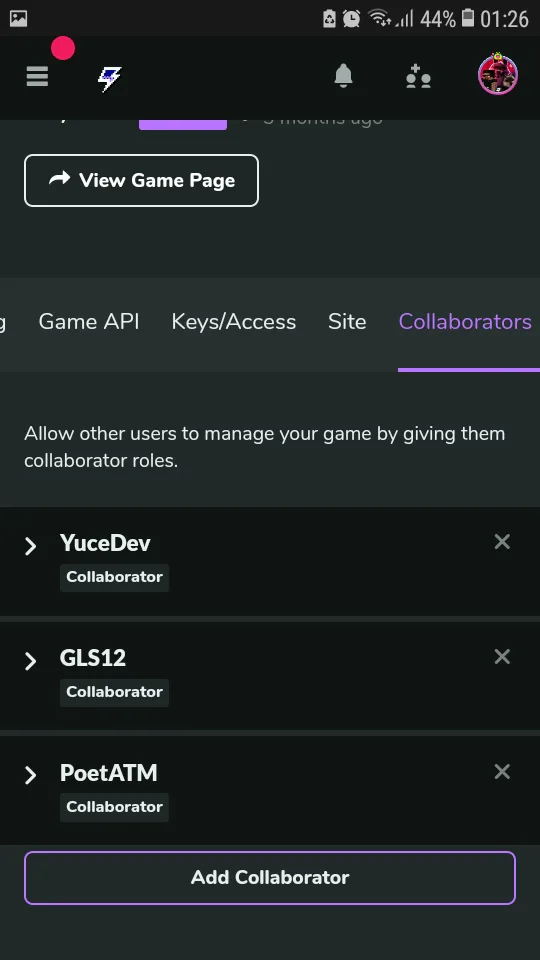
Task: Open the friends list icon
Action: [x=419, y=77]
